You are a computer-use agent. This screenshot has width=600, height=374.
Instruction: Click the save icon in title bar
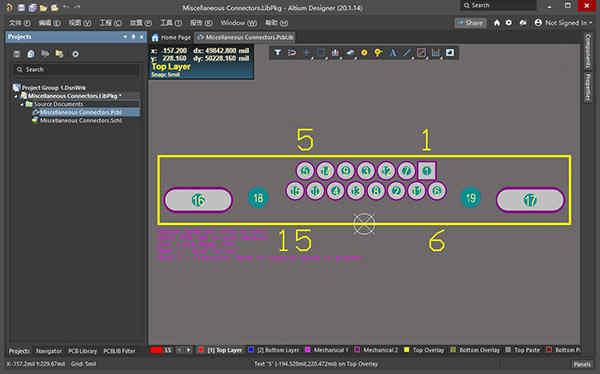point(21,7)
